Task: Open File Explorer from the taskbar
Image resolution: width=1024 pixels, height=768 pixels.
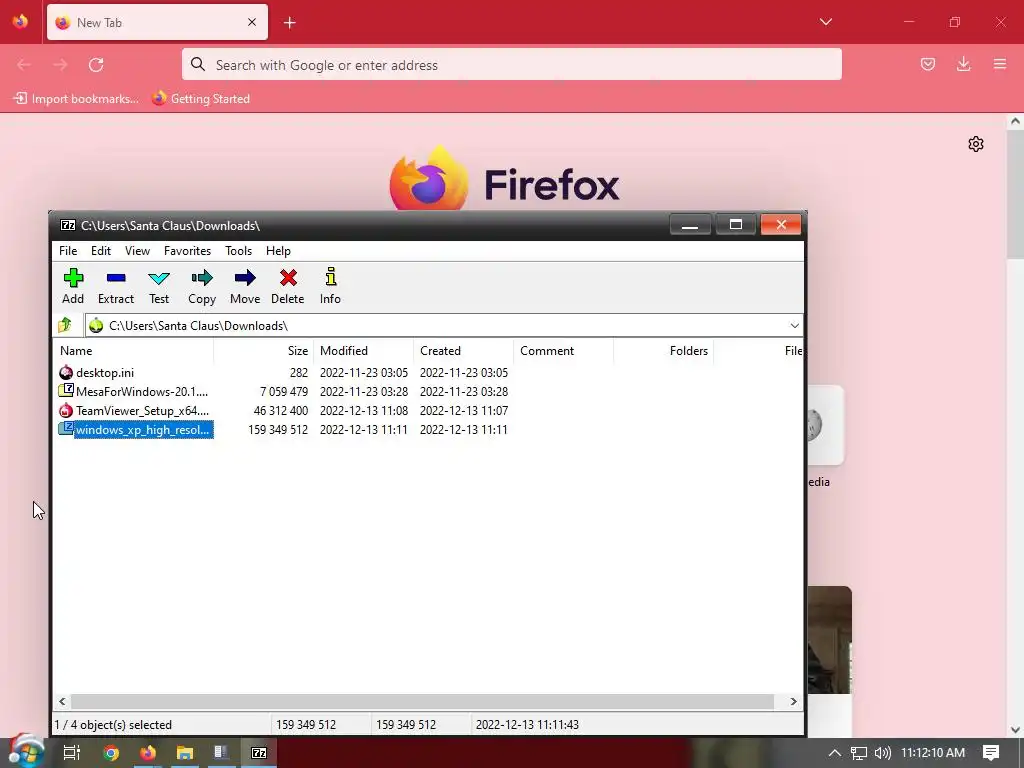Action: pyautogui.click(x=185, y=752)
